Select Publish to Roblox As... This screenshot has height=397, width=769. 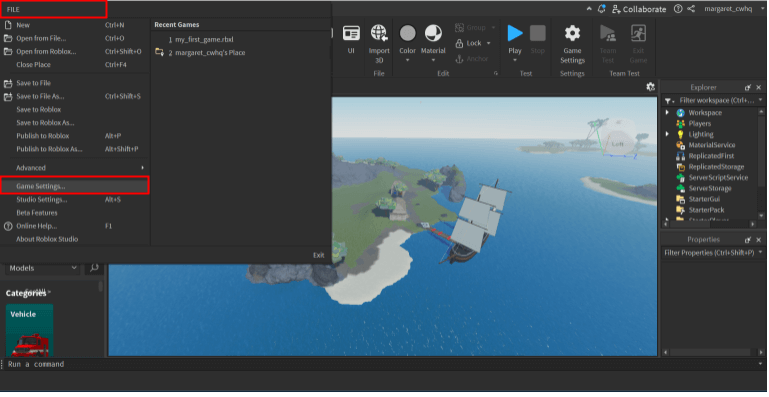pyautogui.click(x=75, y=149)
